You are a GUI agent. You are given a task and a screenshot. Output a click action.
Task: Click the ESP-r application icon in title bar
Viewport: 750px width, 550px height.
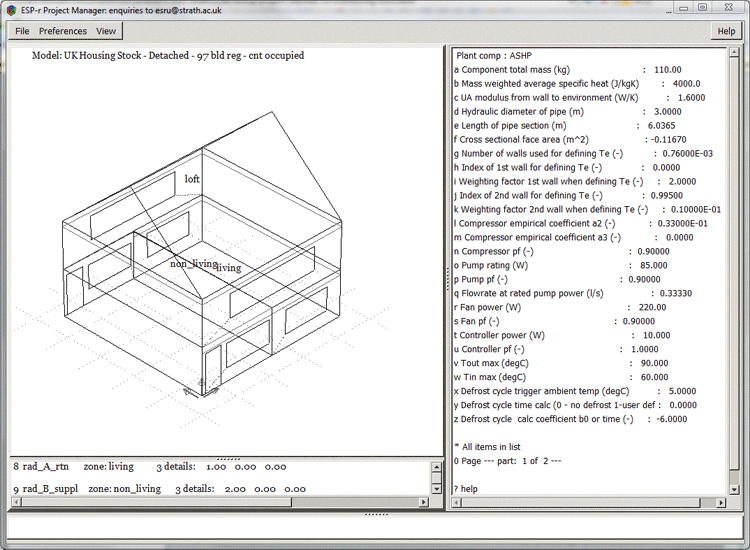pyautogui.click(x=11, y=7)
